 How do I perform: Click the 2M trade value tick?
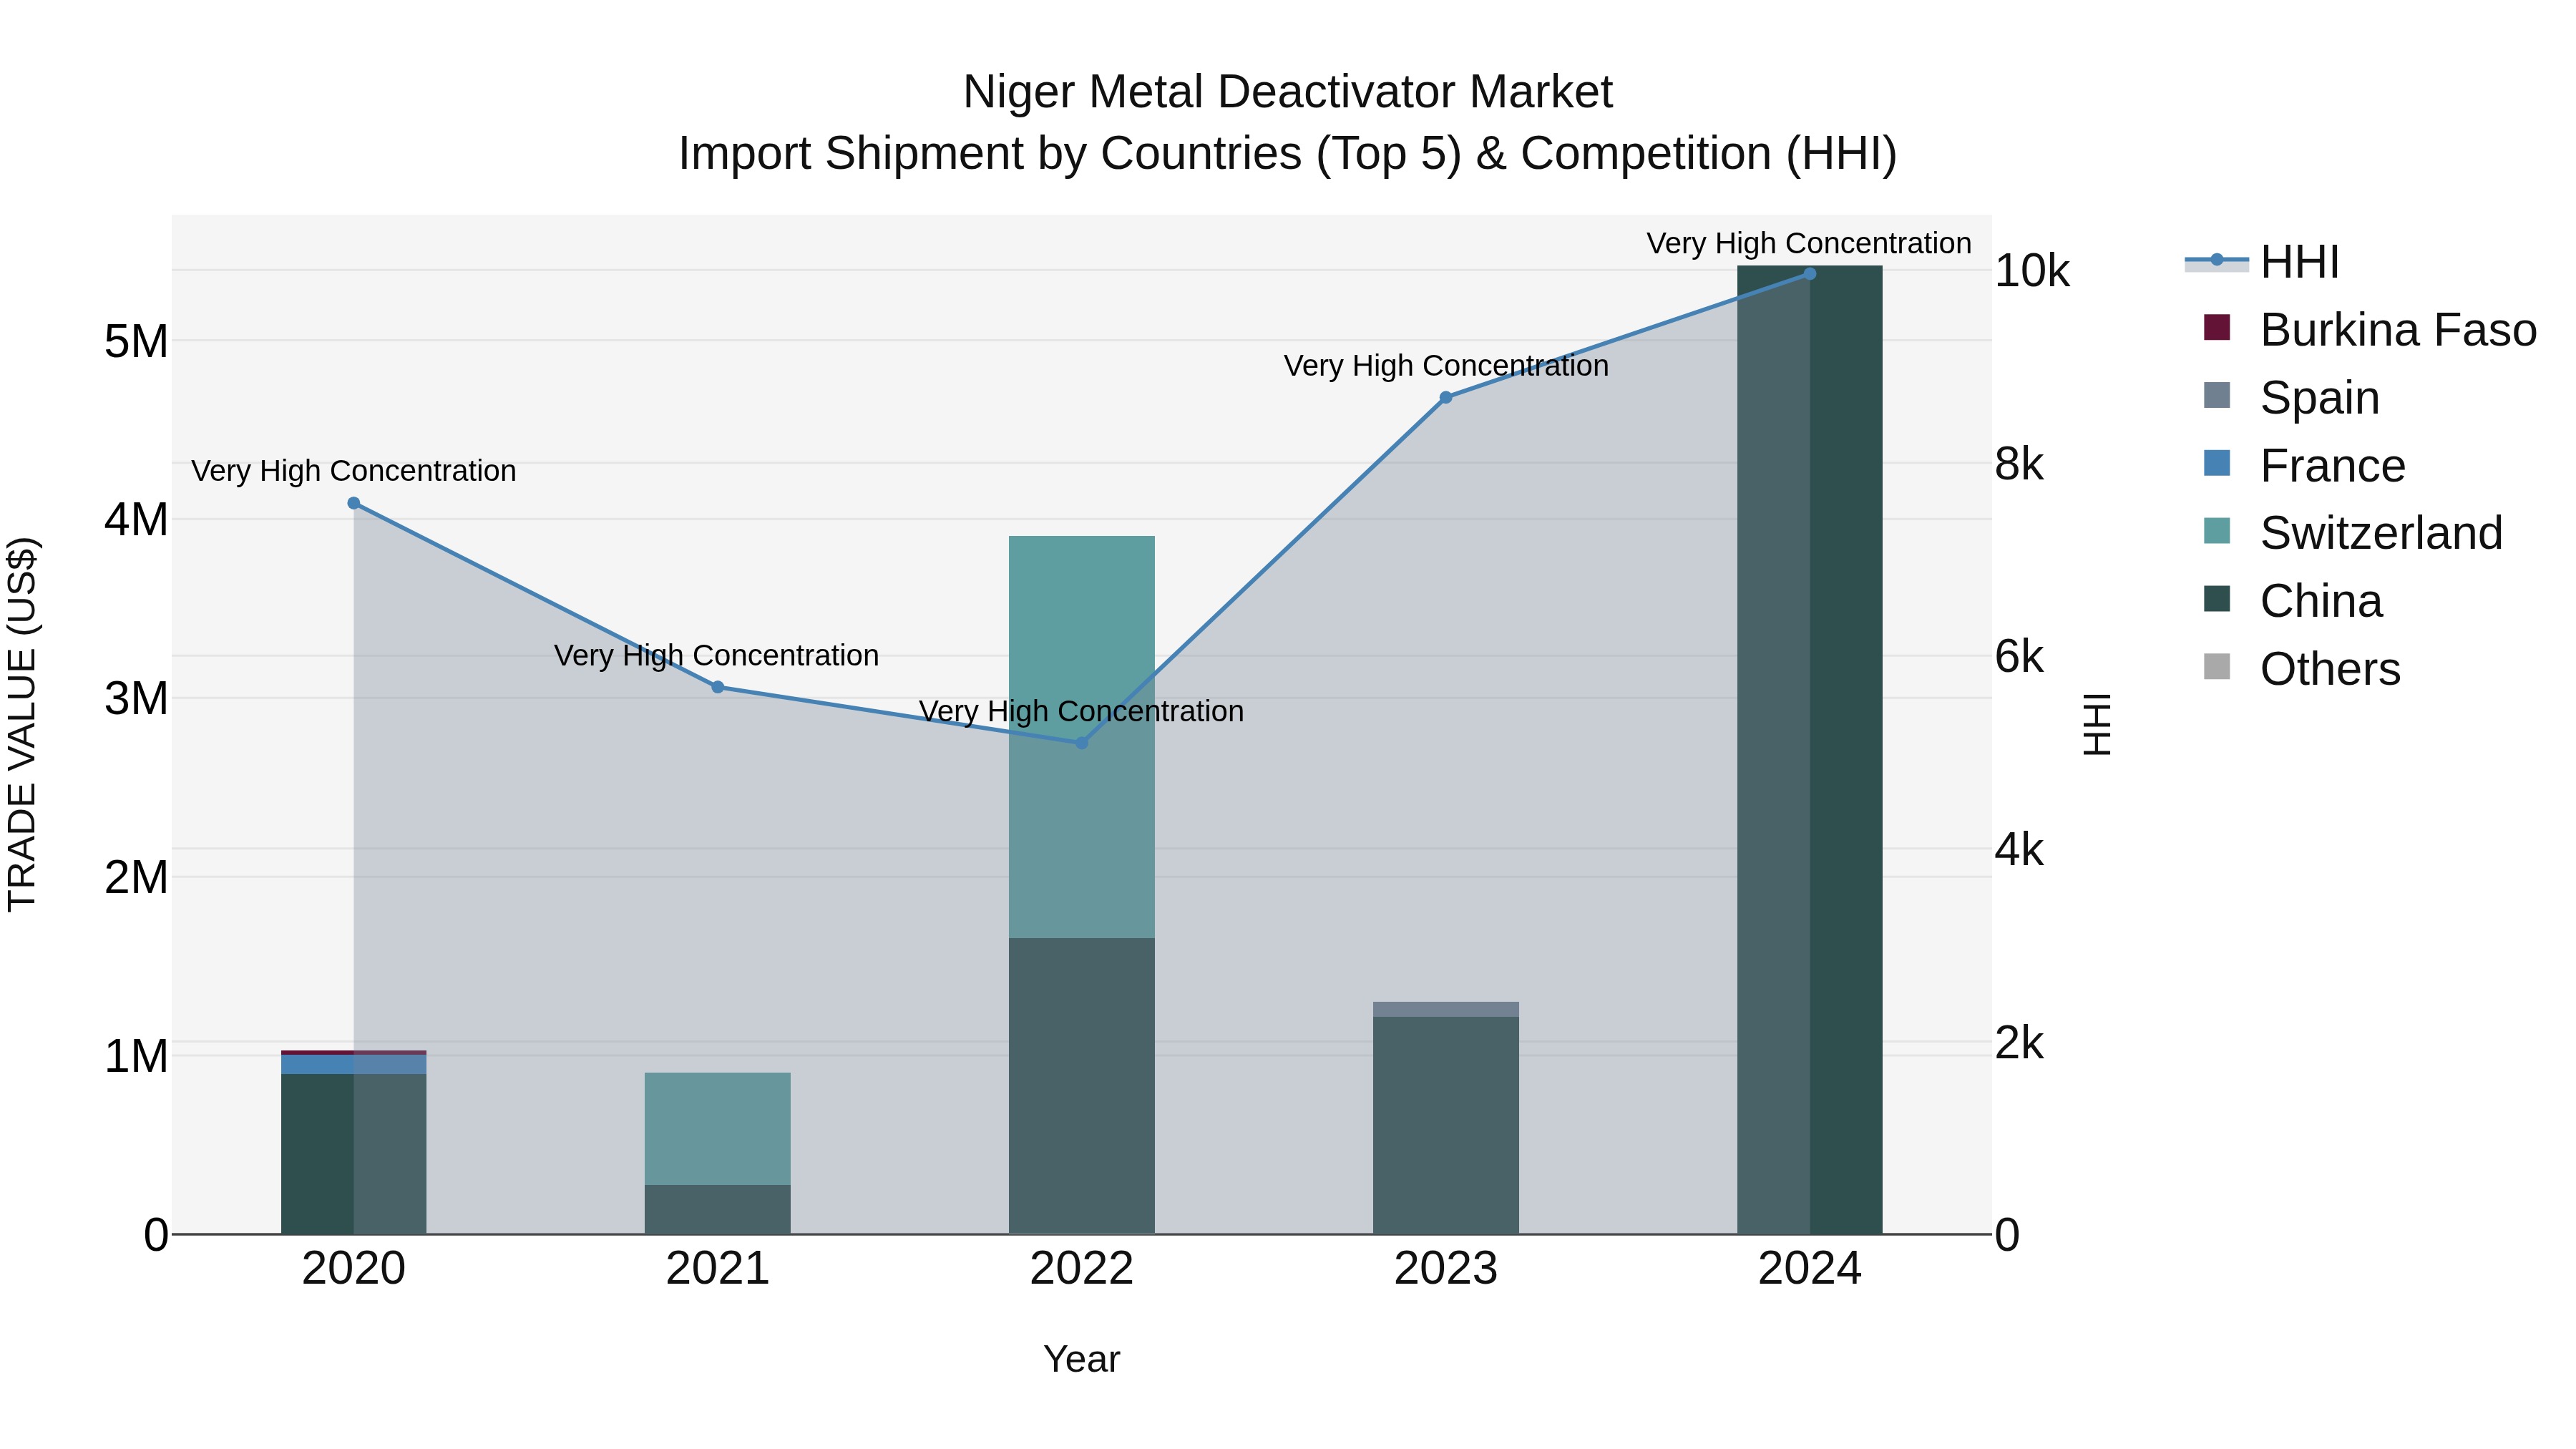137,877
